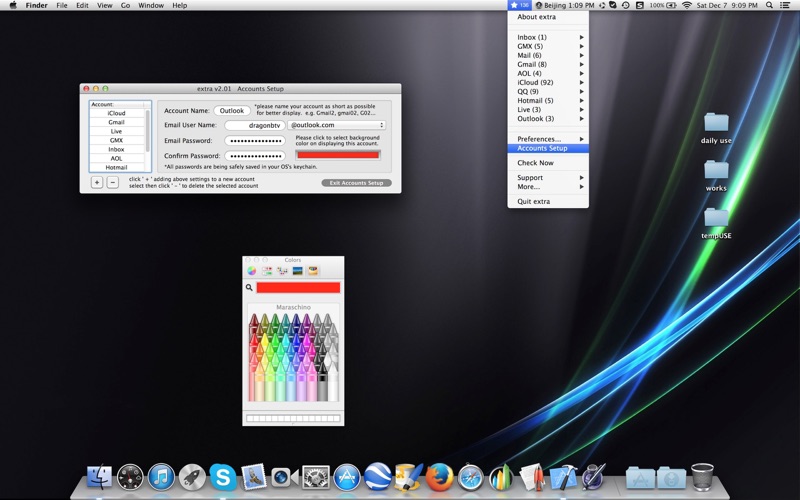The height and width of the screenshot is (500, 800).
Task: Launch Google Earth from the dock
Action: coord(378,478)
